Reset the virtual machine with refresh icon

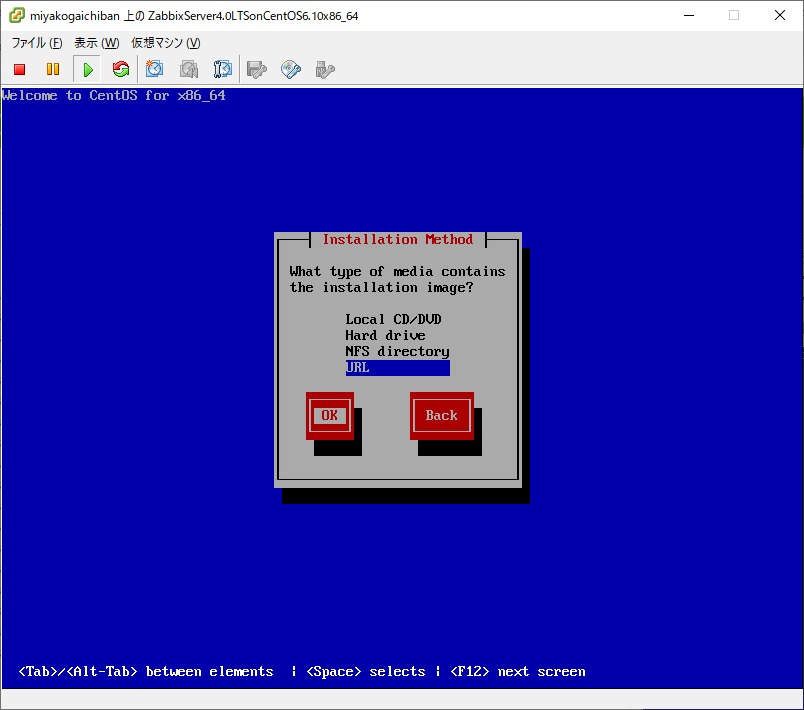pyautogui.click(x=121, y=69)
